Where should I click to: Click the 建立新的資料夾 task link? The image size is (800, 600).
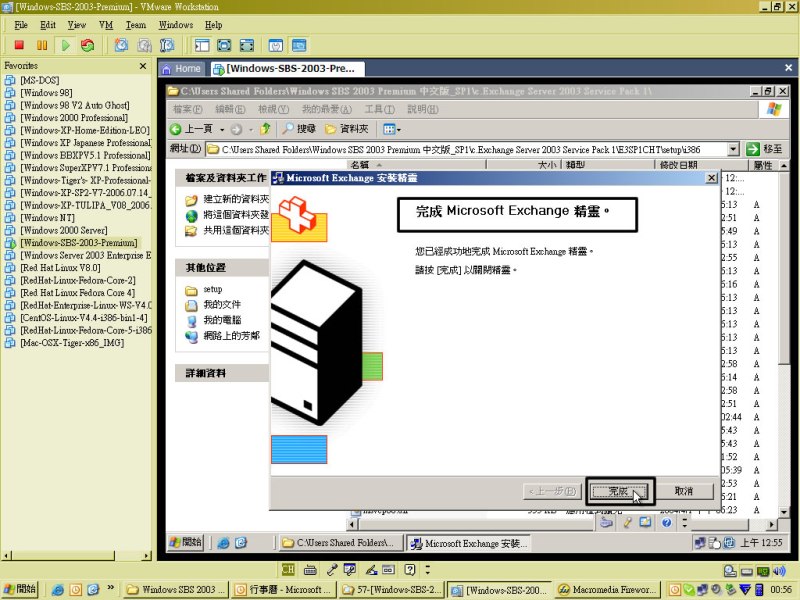236,199
